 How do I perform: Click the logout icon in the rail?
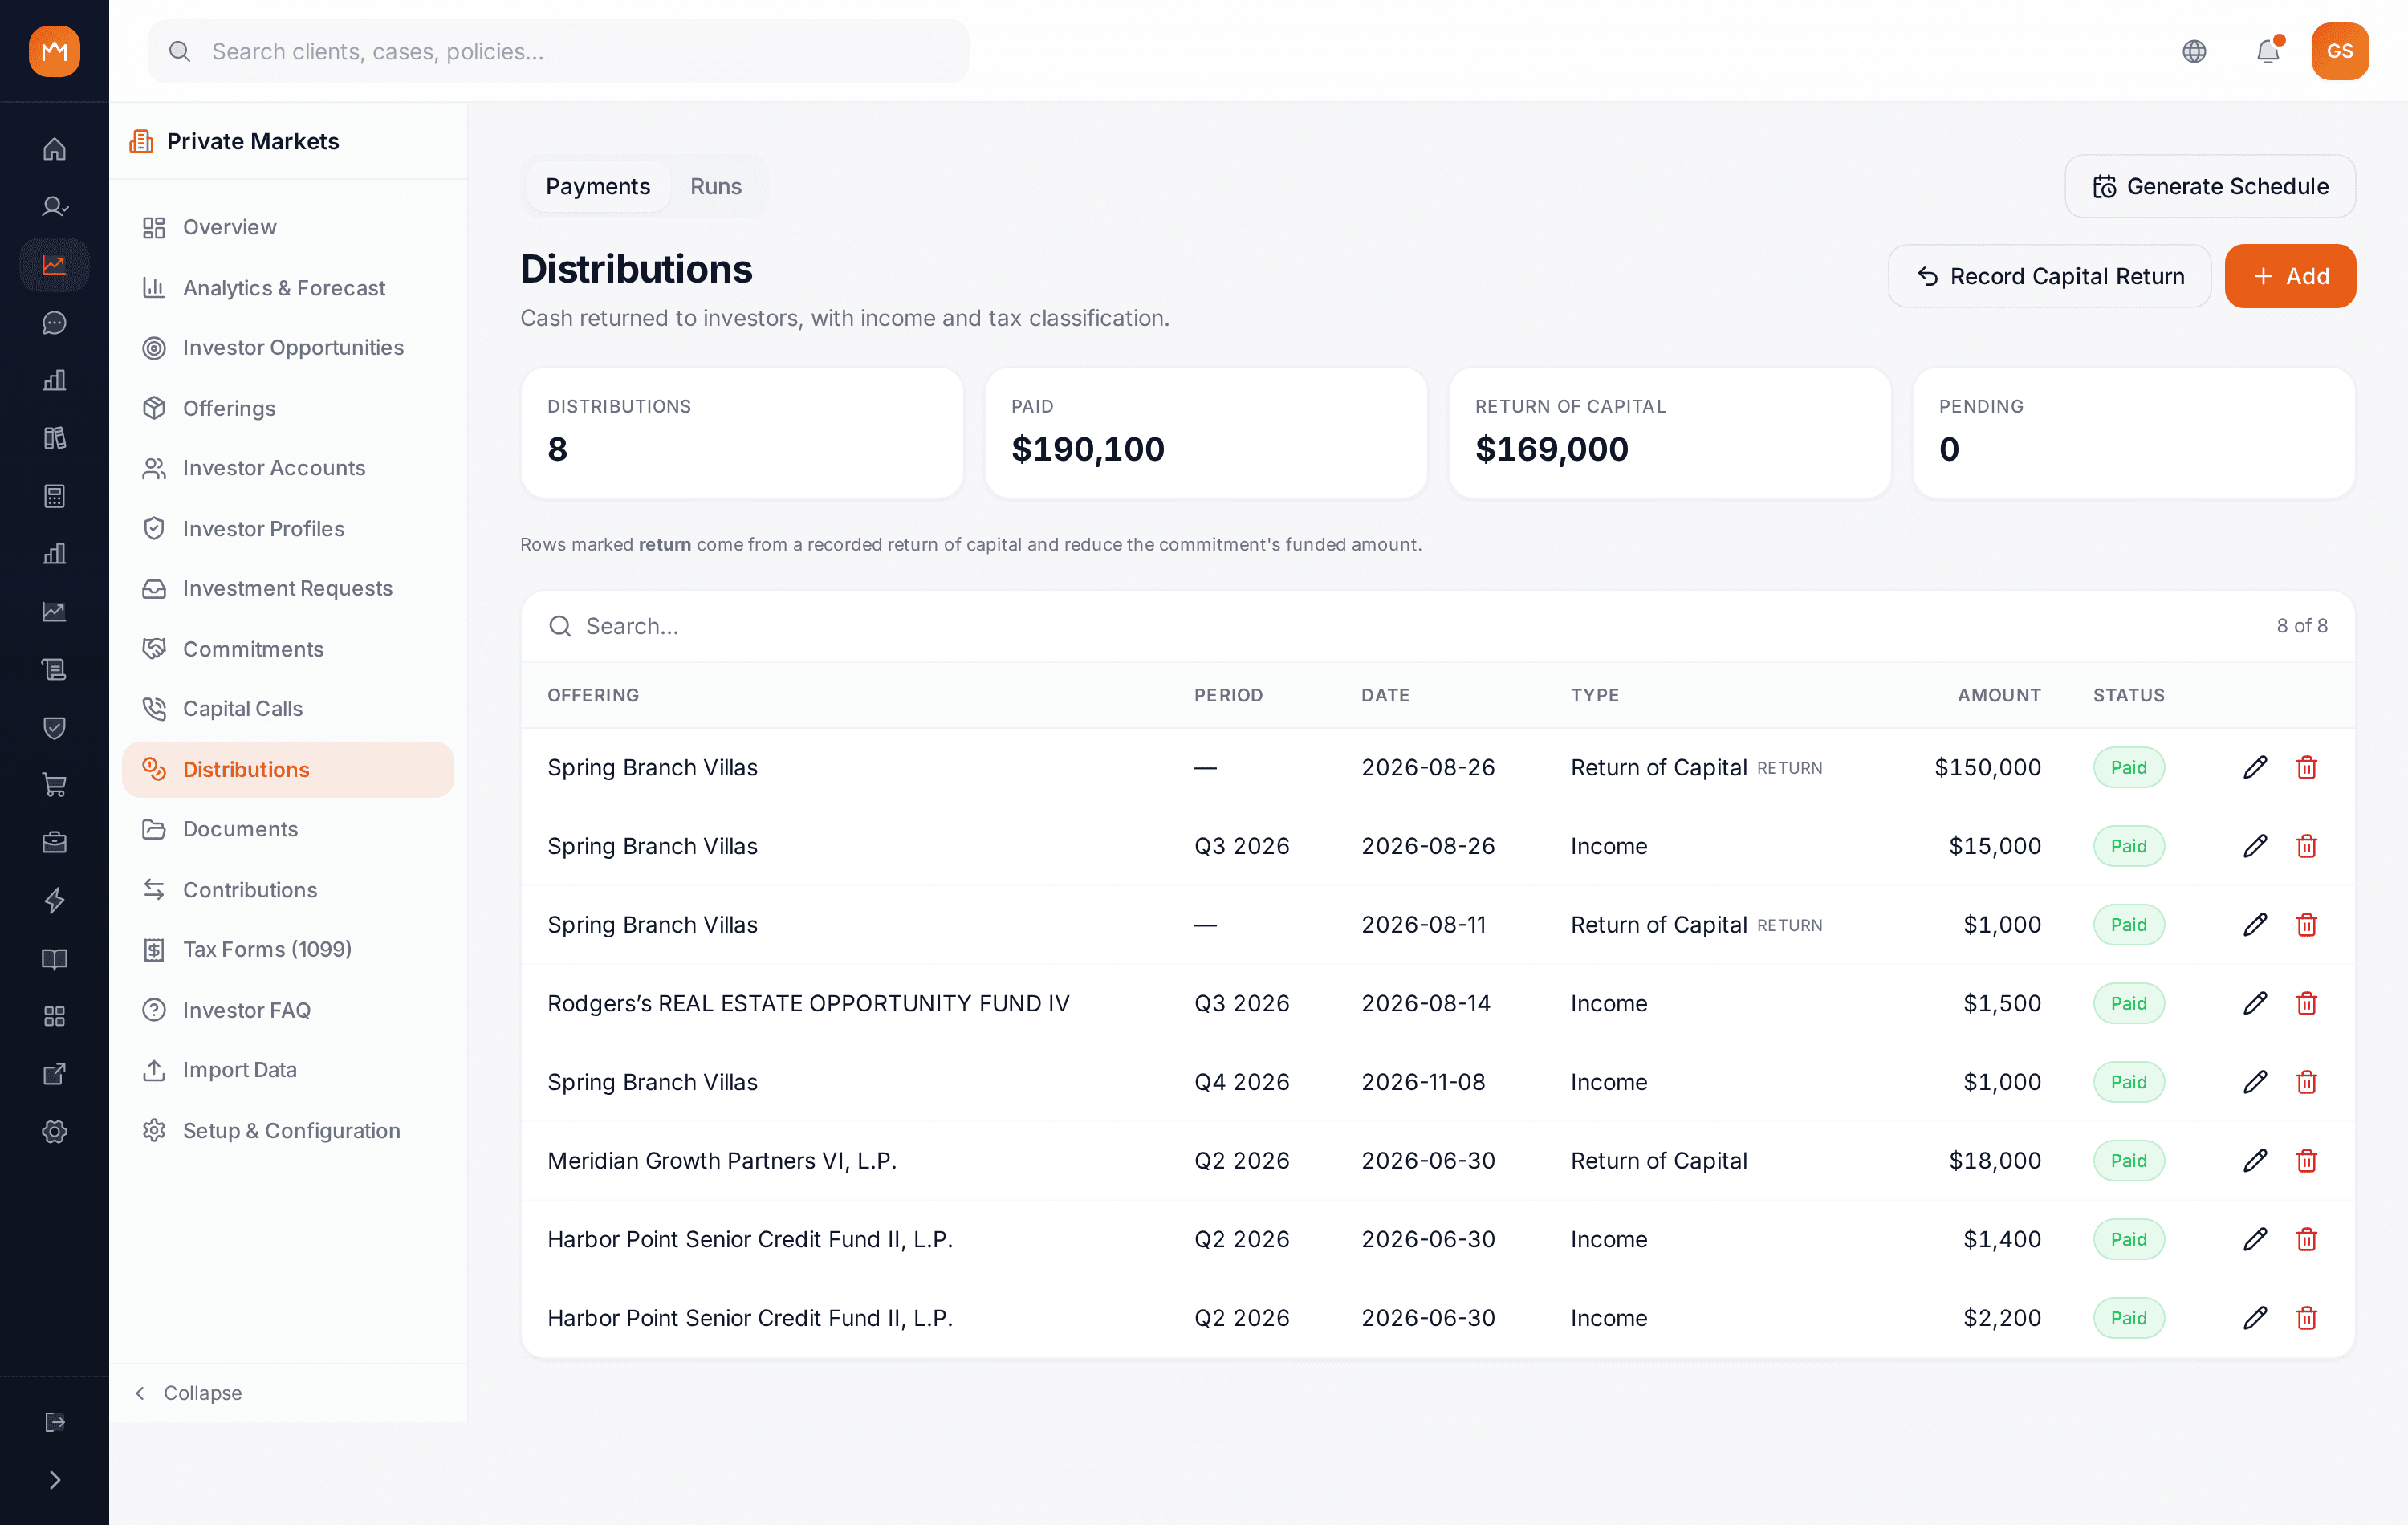click(54, 1422)
